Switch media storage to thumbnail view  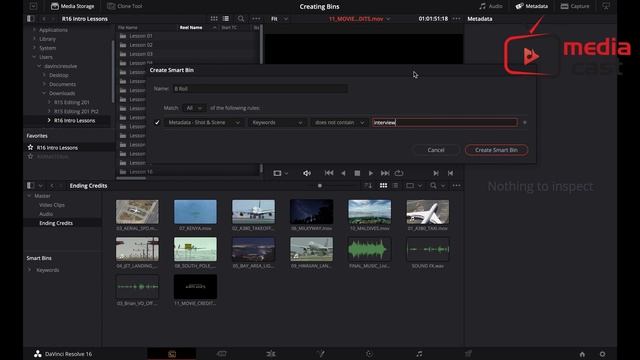coord(214,19)
